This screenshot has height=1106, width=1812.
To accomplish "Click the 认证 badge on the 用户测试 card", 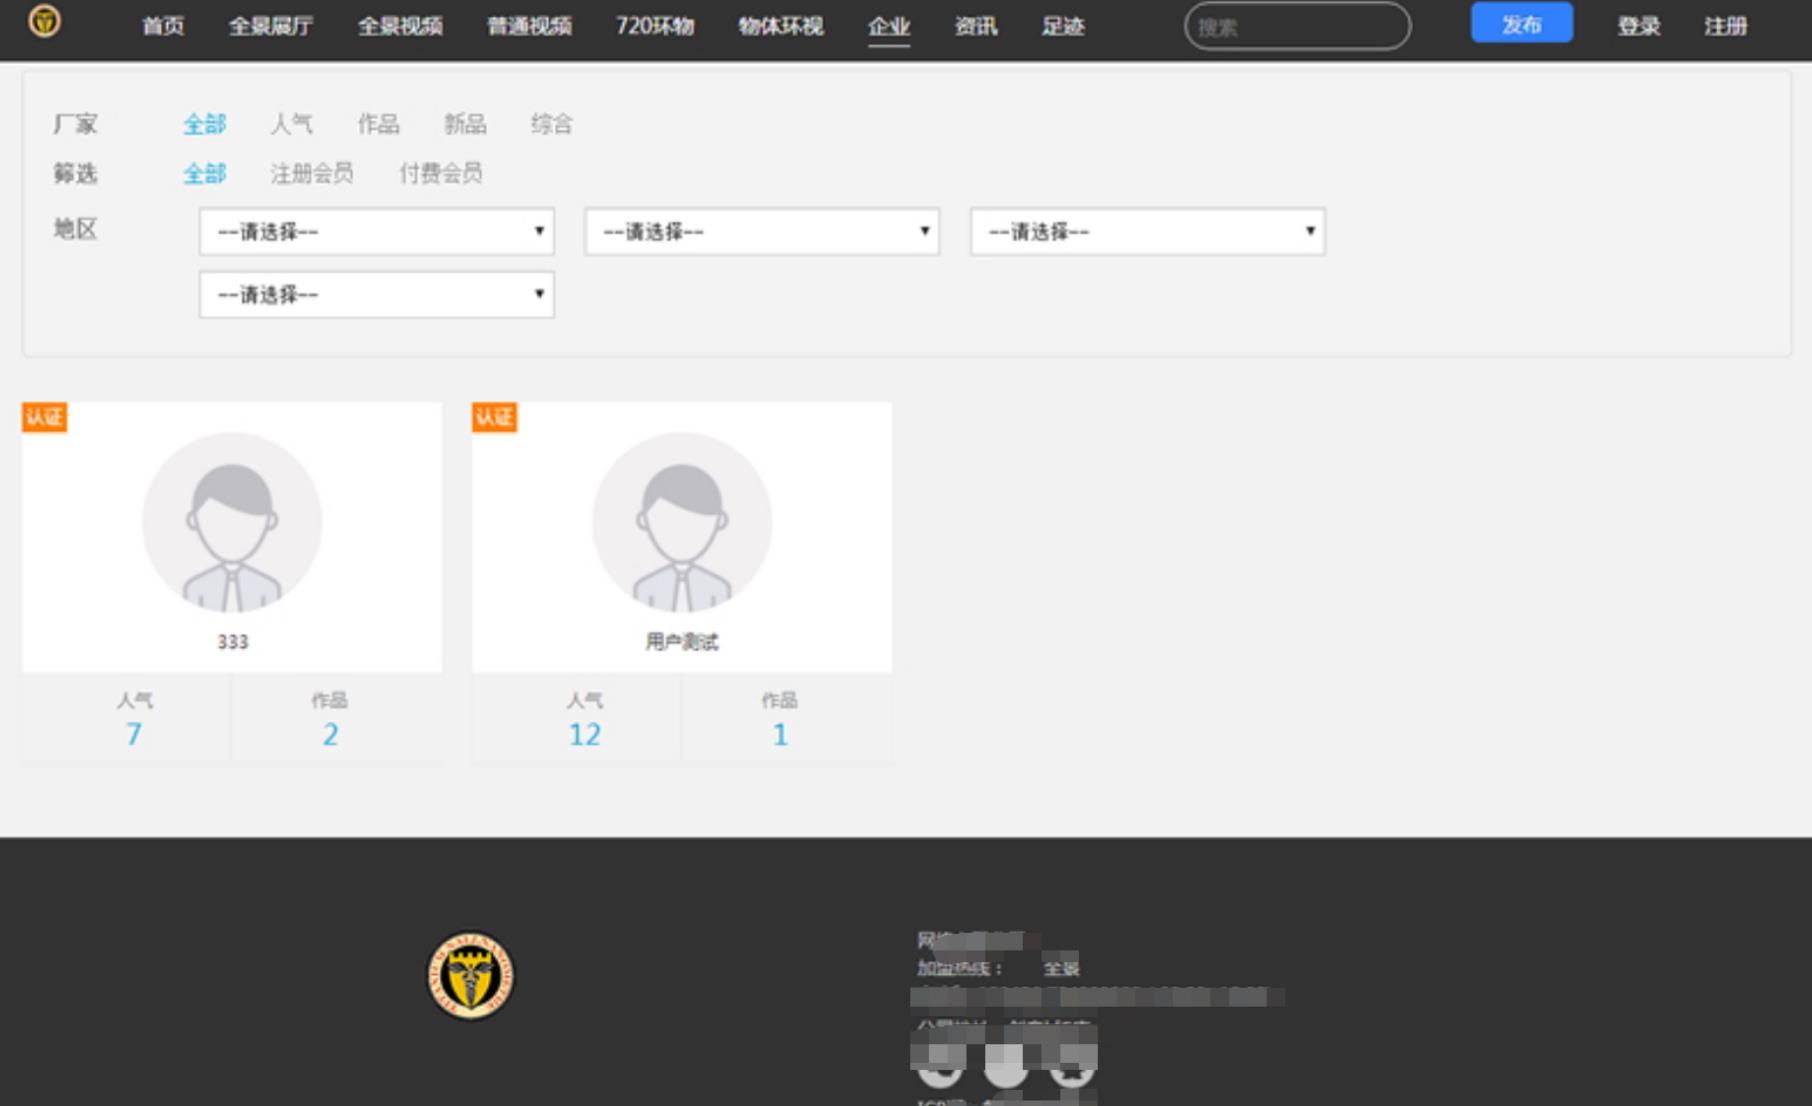I will coord(494,417).
